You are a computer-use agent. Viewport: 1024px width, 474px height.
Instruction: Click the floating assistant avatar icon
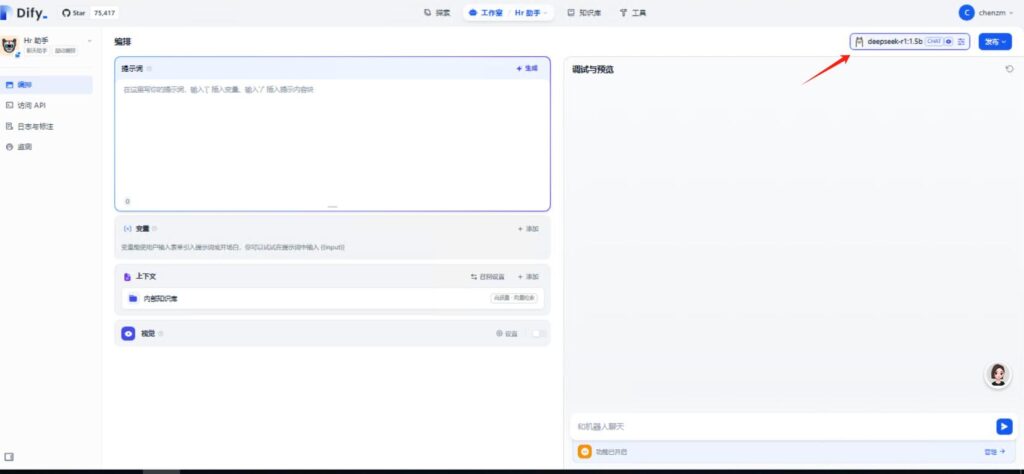(x=997, y=374)
